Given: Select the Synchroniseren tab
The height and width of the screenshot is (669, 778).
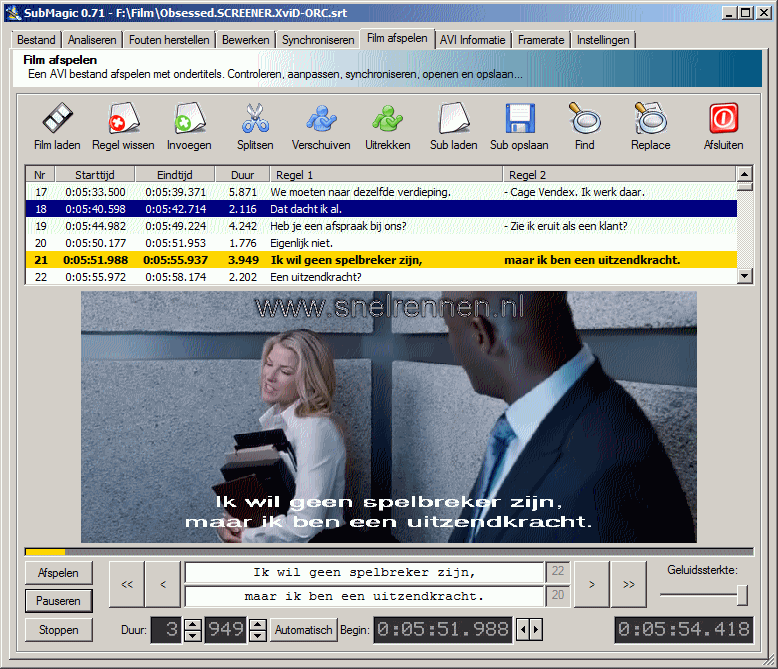Looking at the screenshot, I should (318, 40).
